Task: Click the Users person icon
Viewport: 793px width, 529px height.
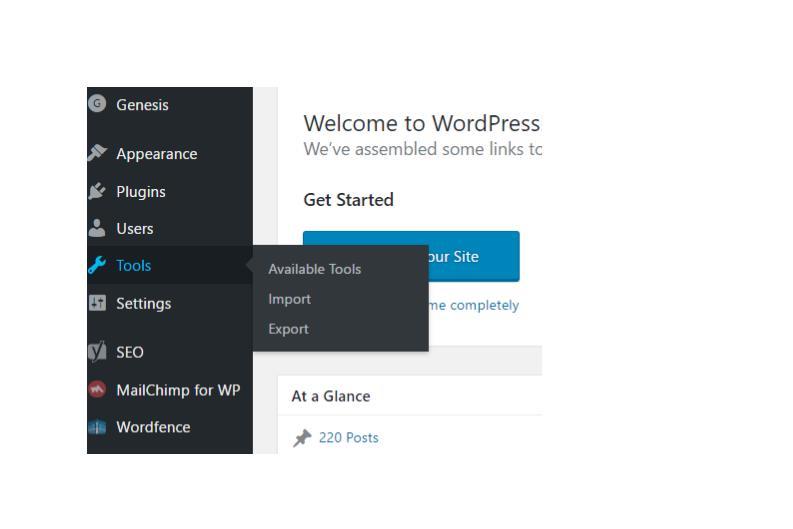Action: pos(97,228)
